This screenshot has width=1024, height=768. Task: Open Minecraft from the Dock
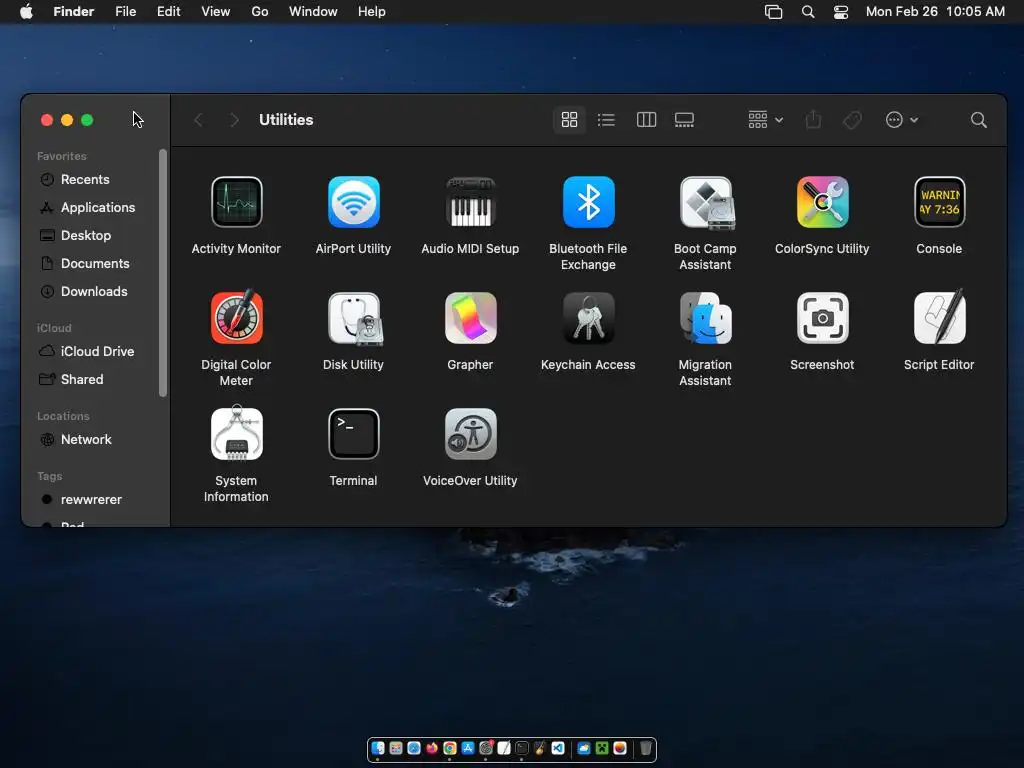(x=602, y=748)
